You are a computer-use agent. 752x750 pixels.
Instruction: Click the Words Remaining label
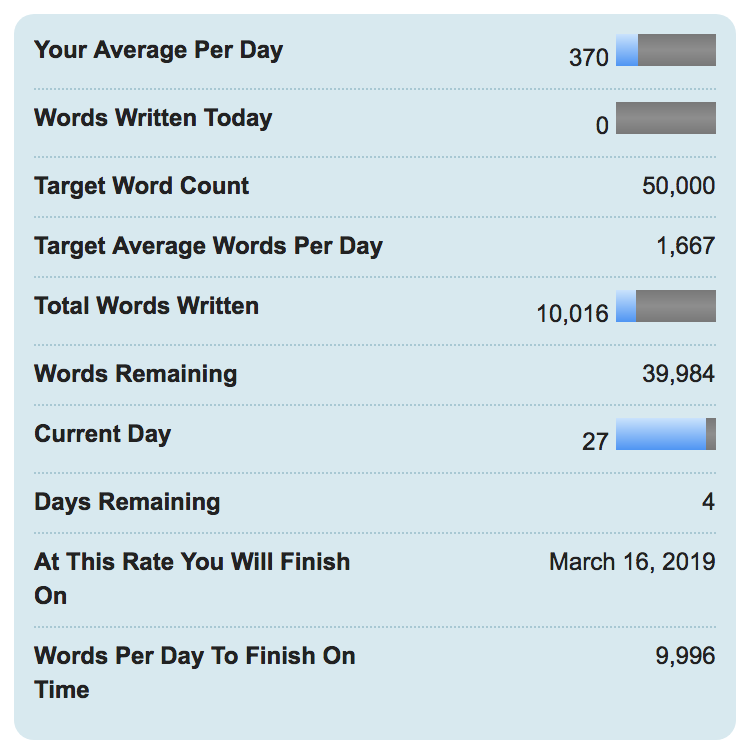(136, 374)
